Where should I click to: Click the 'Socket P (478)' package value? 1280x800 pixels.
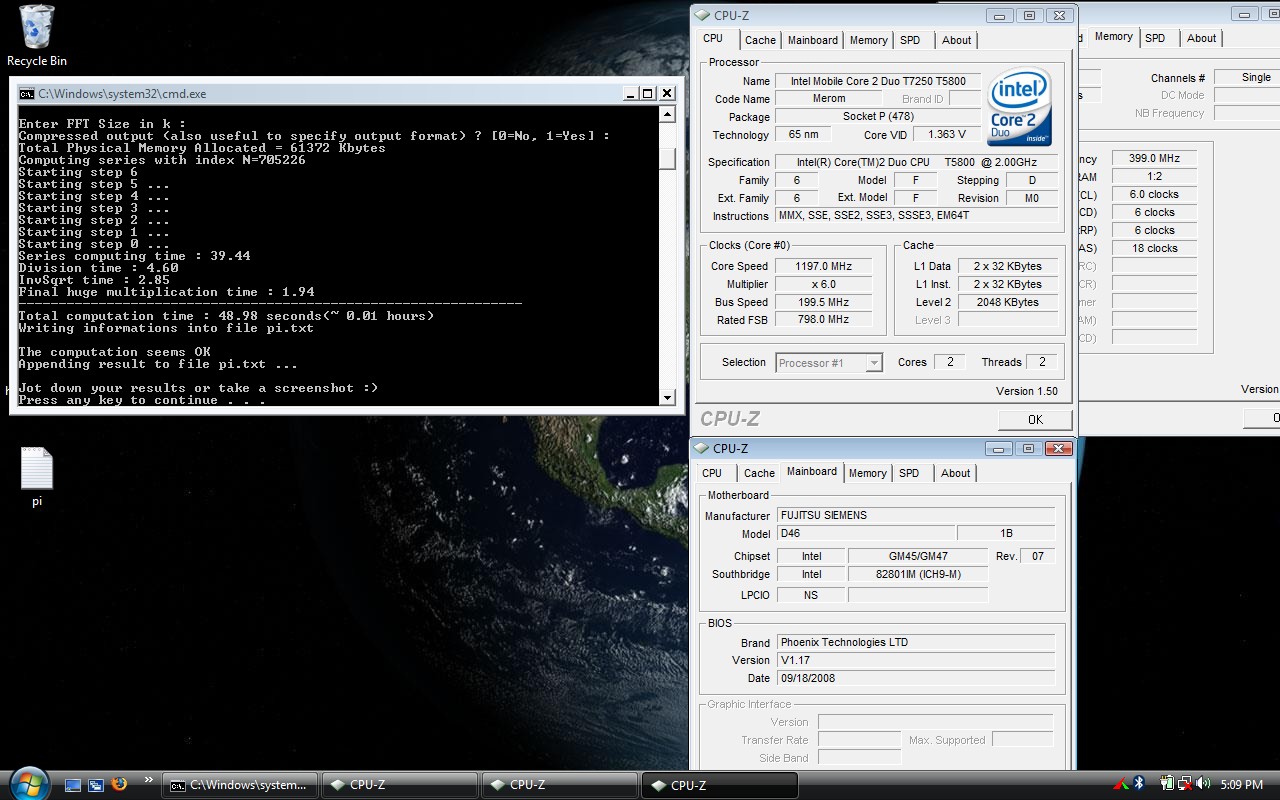878,117
